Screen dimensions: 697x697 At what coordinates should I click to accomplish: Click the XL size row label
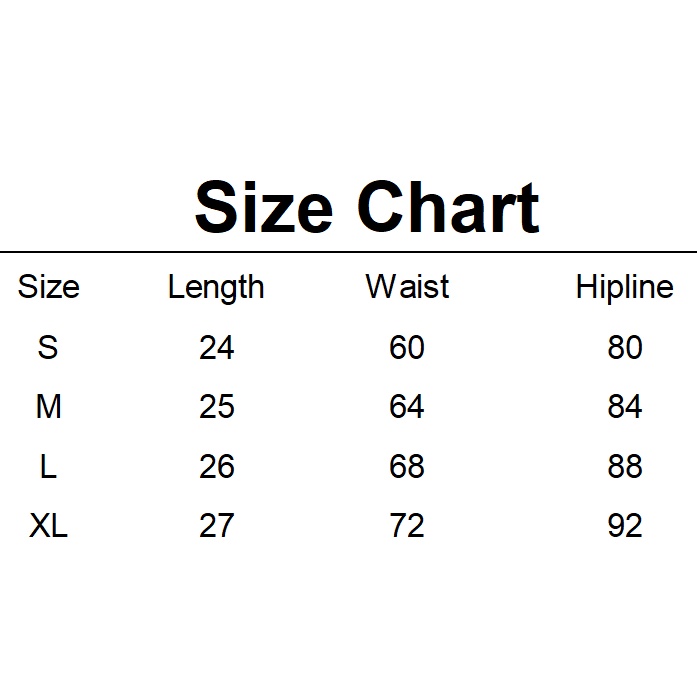(48, 525)
